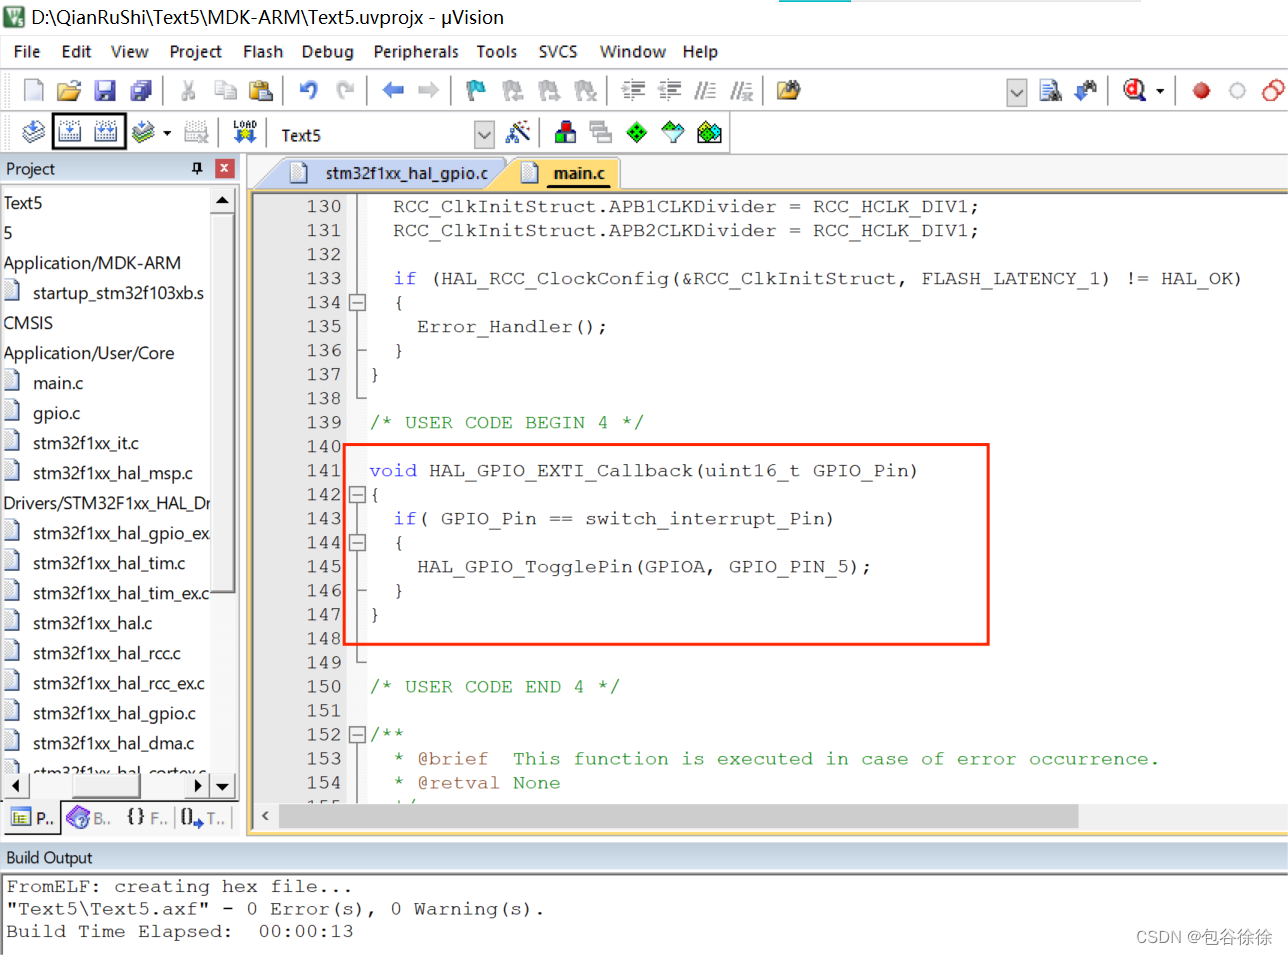1288x955 pixels.
Task: Select stm32f1xx_hal_dma.c in the project tree
Action: tap(114, 743)
